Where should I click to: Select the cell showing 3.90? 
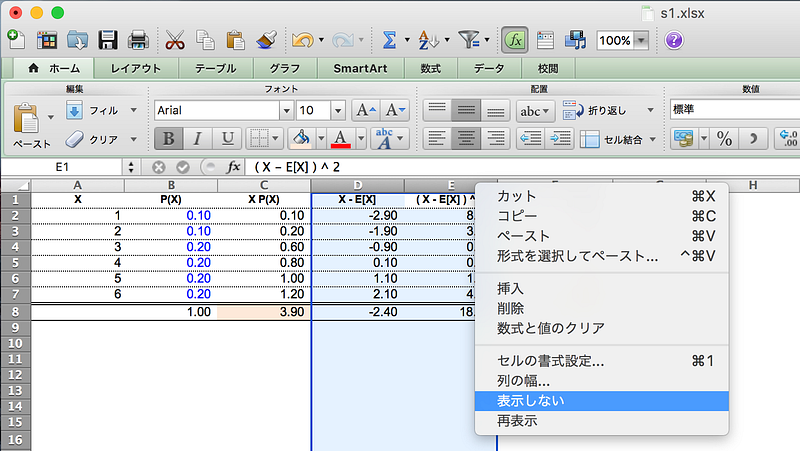(264, 312)
